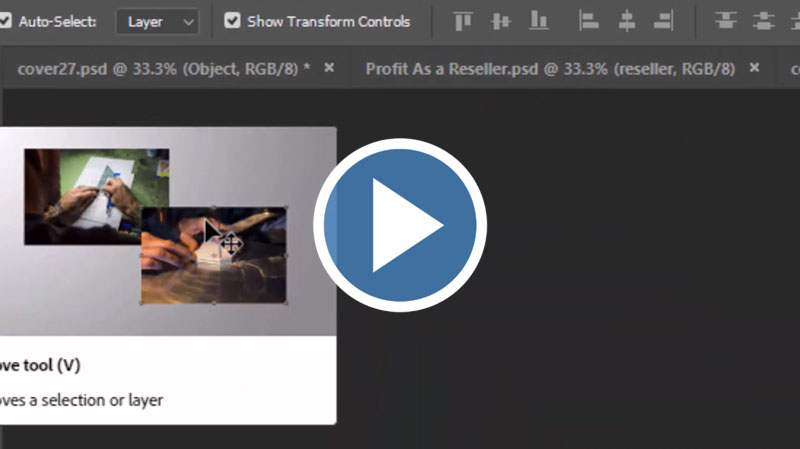Click the partially visible third document tab
The image size is (800, 449).
(x=794, y=69)
